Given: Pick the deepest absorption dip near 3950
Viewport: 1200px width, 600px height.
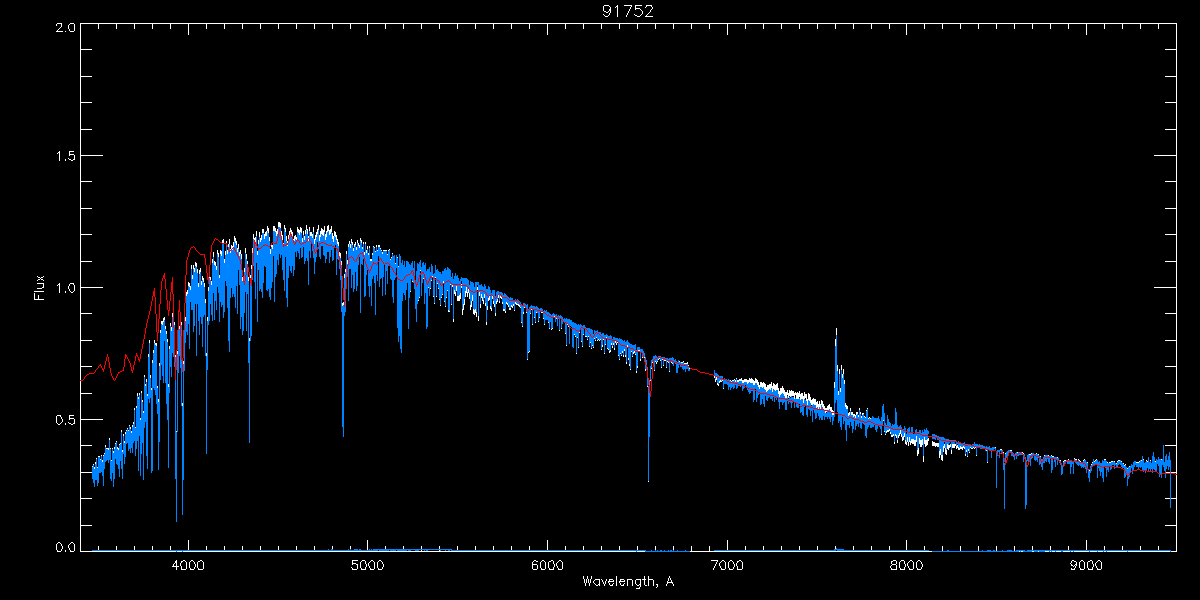Looking at the screenshot, I should point(177,520).
